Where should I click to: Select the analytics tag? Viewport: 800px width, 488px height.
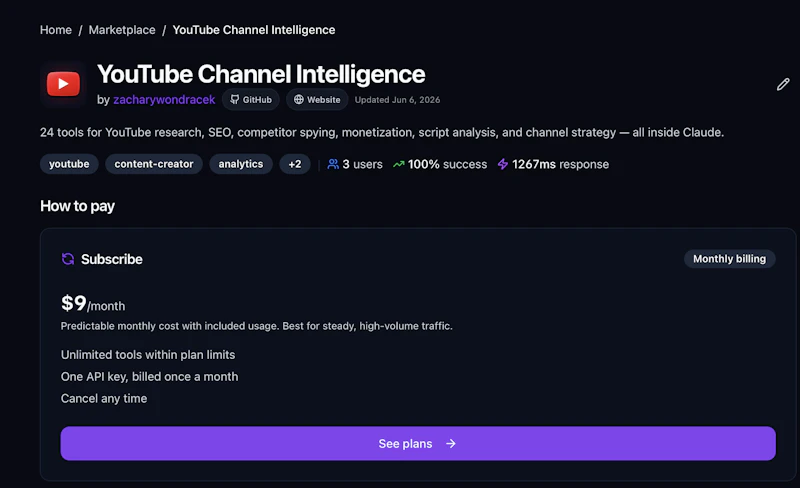[241, 164]
